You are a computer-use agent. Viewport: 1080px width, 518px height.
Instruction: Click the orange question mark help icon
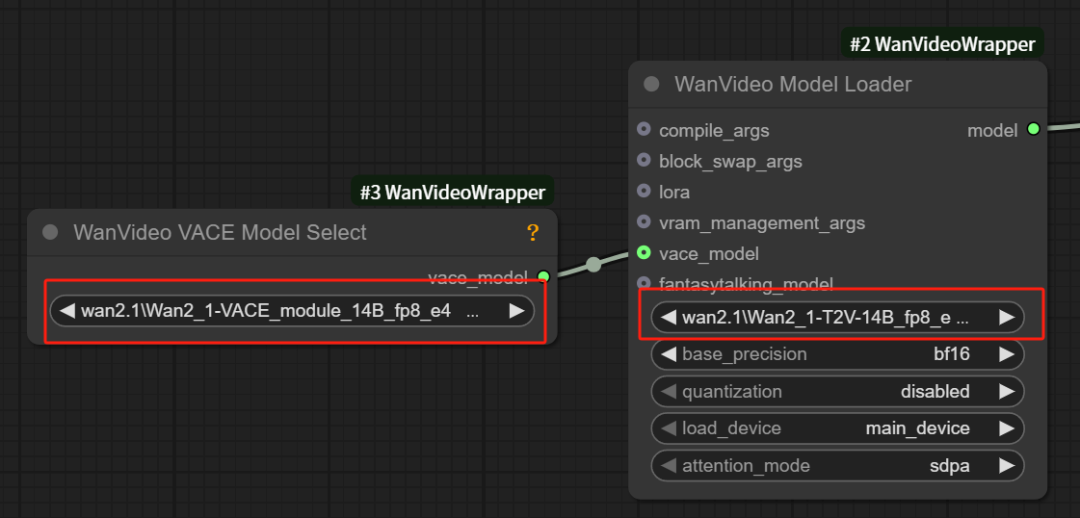533,233
